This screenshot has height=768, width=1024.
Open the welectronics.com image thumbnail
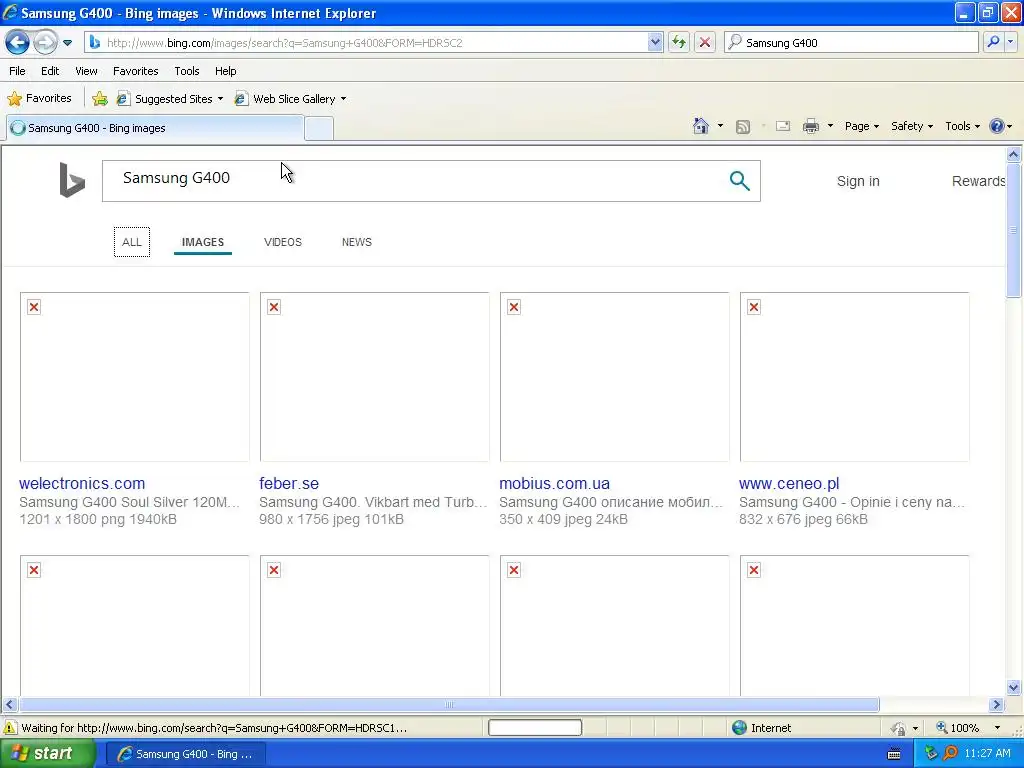pyautogui.click(x=135, y=377)
